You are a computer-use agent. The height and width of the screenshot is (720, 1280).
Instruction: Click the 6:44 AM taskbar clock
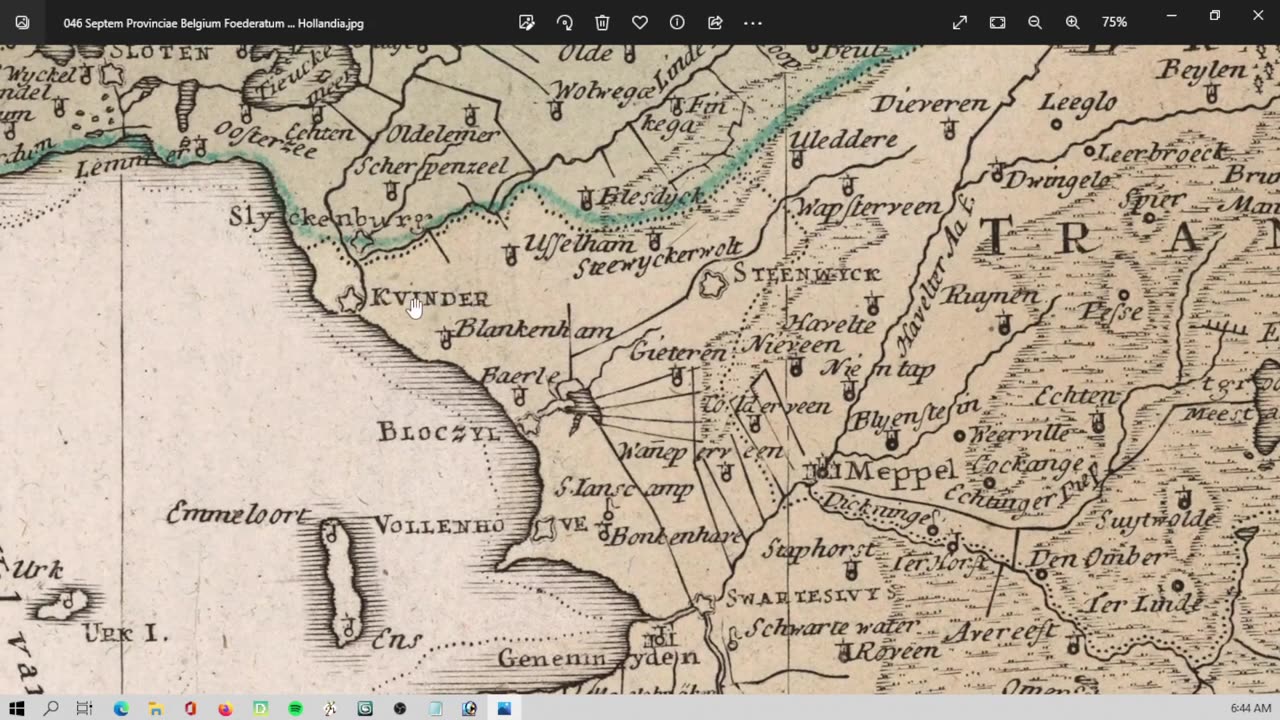(x=1250, y=708)
